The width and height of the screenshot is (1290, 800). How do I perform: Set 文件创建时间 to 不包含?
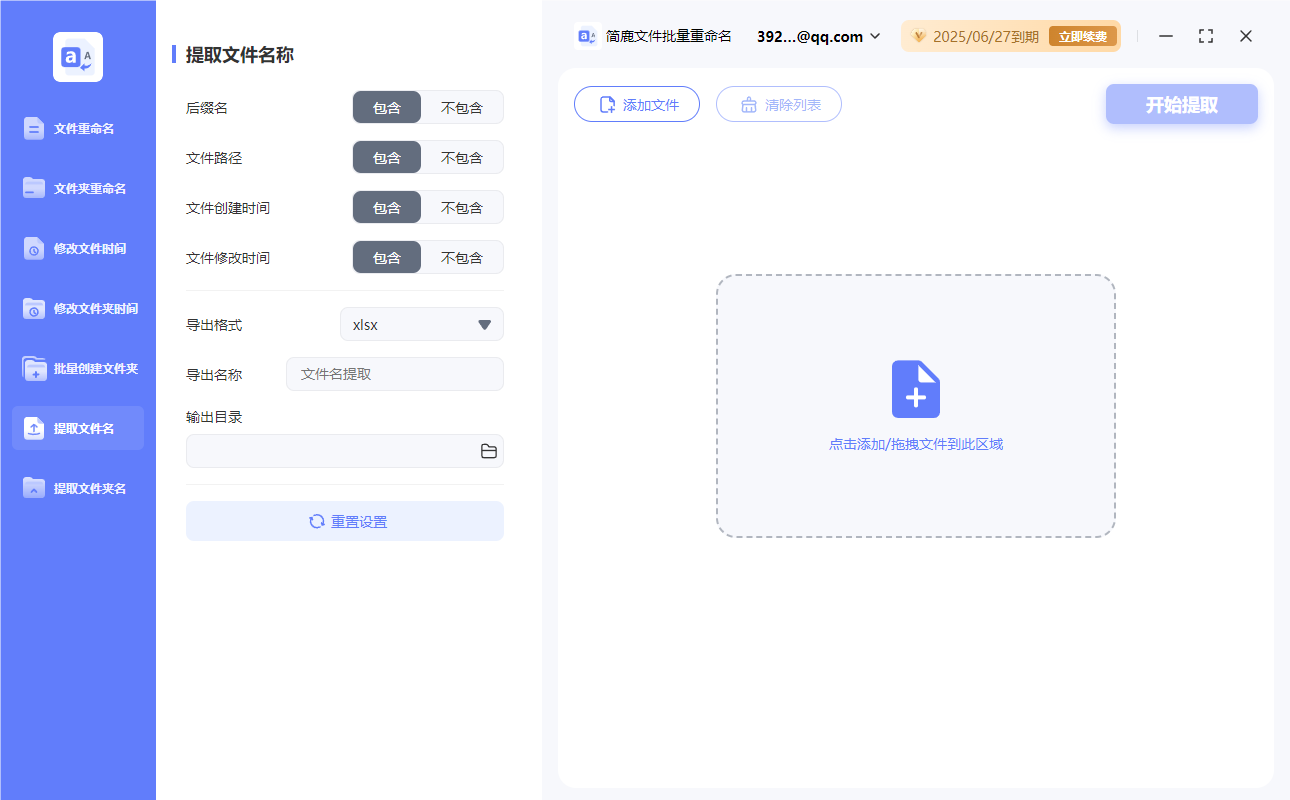[x=463, y=207]
